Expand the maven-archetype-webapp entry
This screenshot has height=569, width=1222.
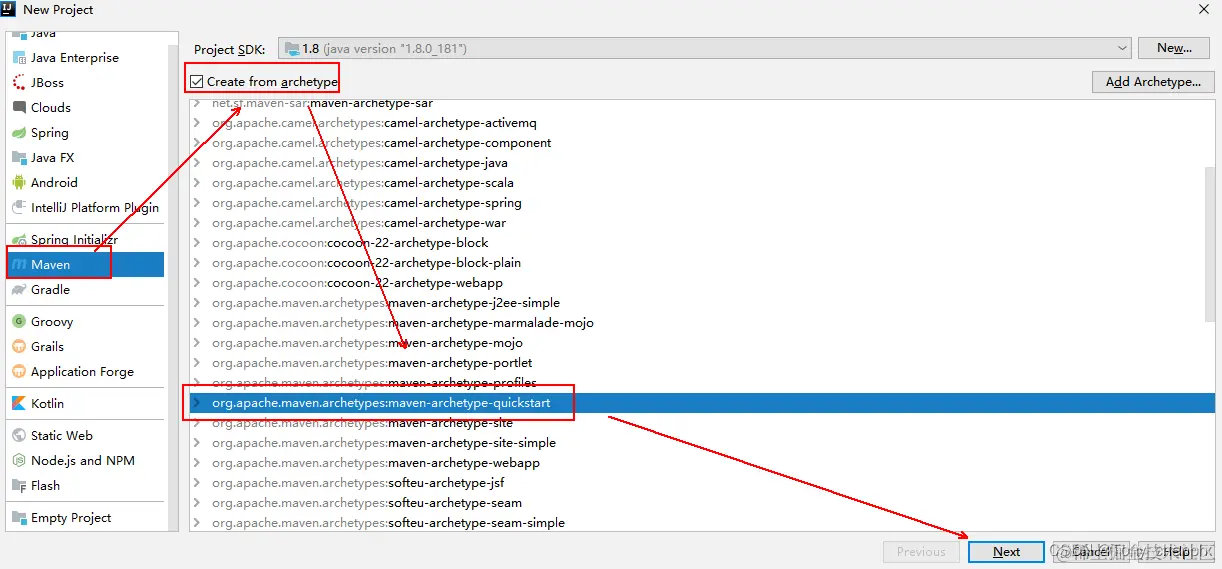[197, 463]
